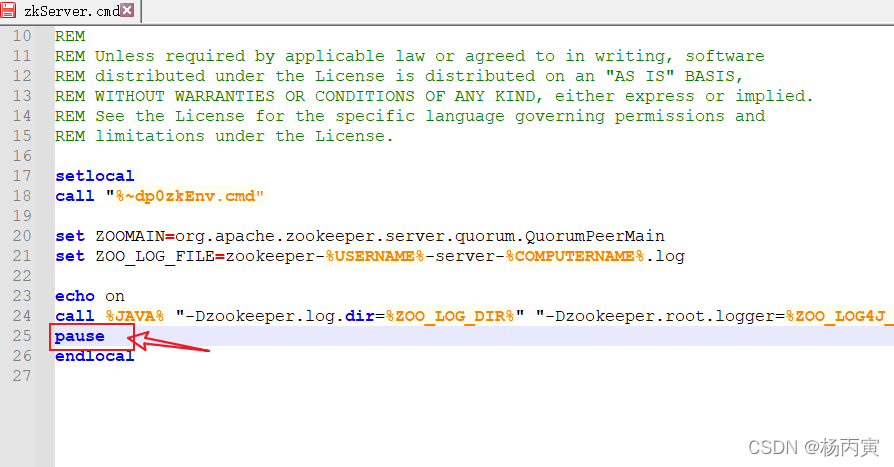Viewport: 894px width, 467px height.
Task: Click 'WITHOUT WARRANTIES' comment on line 13
Action: pyautogui.click(x=185, y=96)
